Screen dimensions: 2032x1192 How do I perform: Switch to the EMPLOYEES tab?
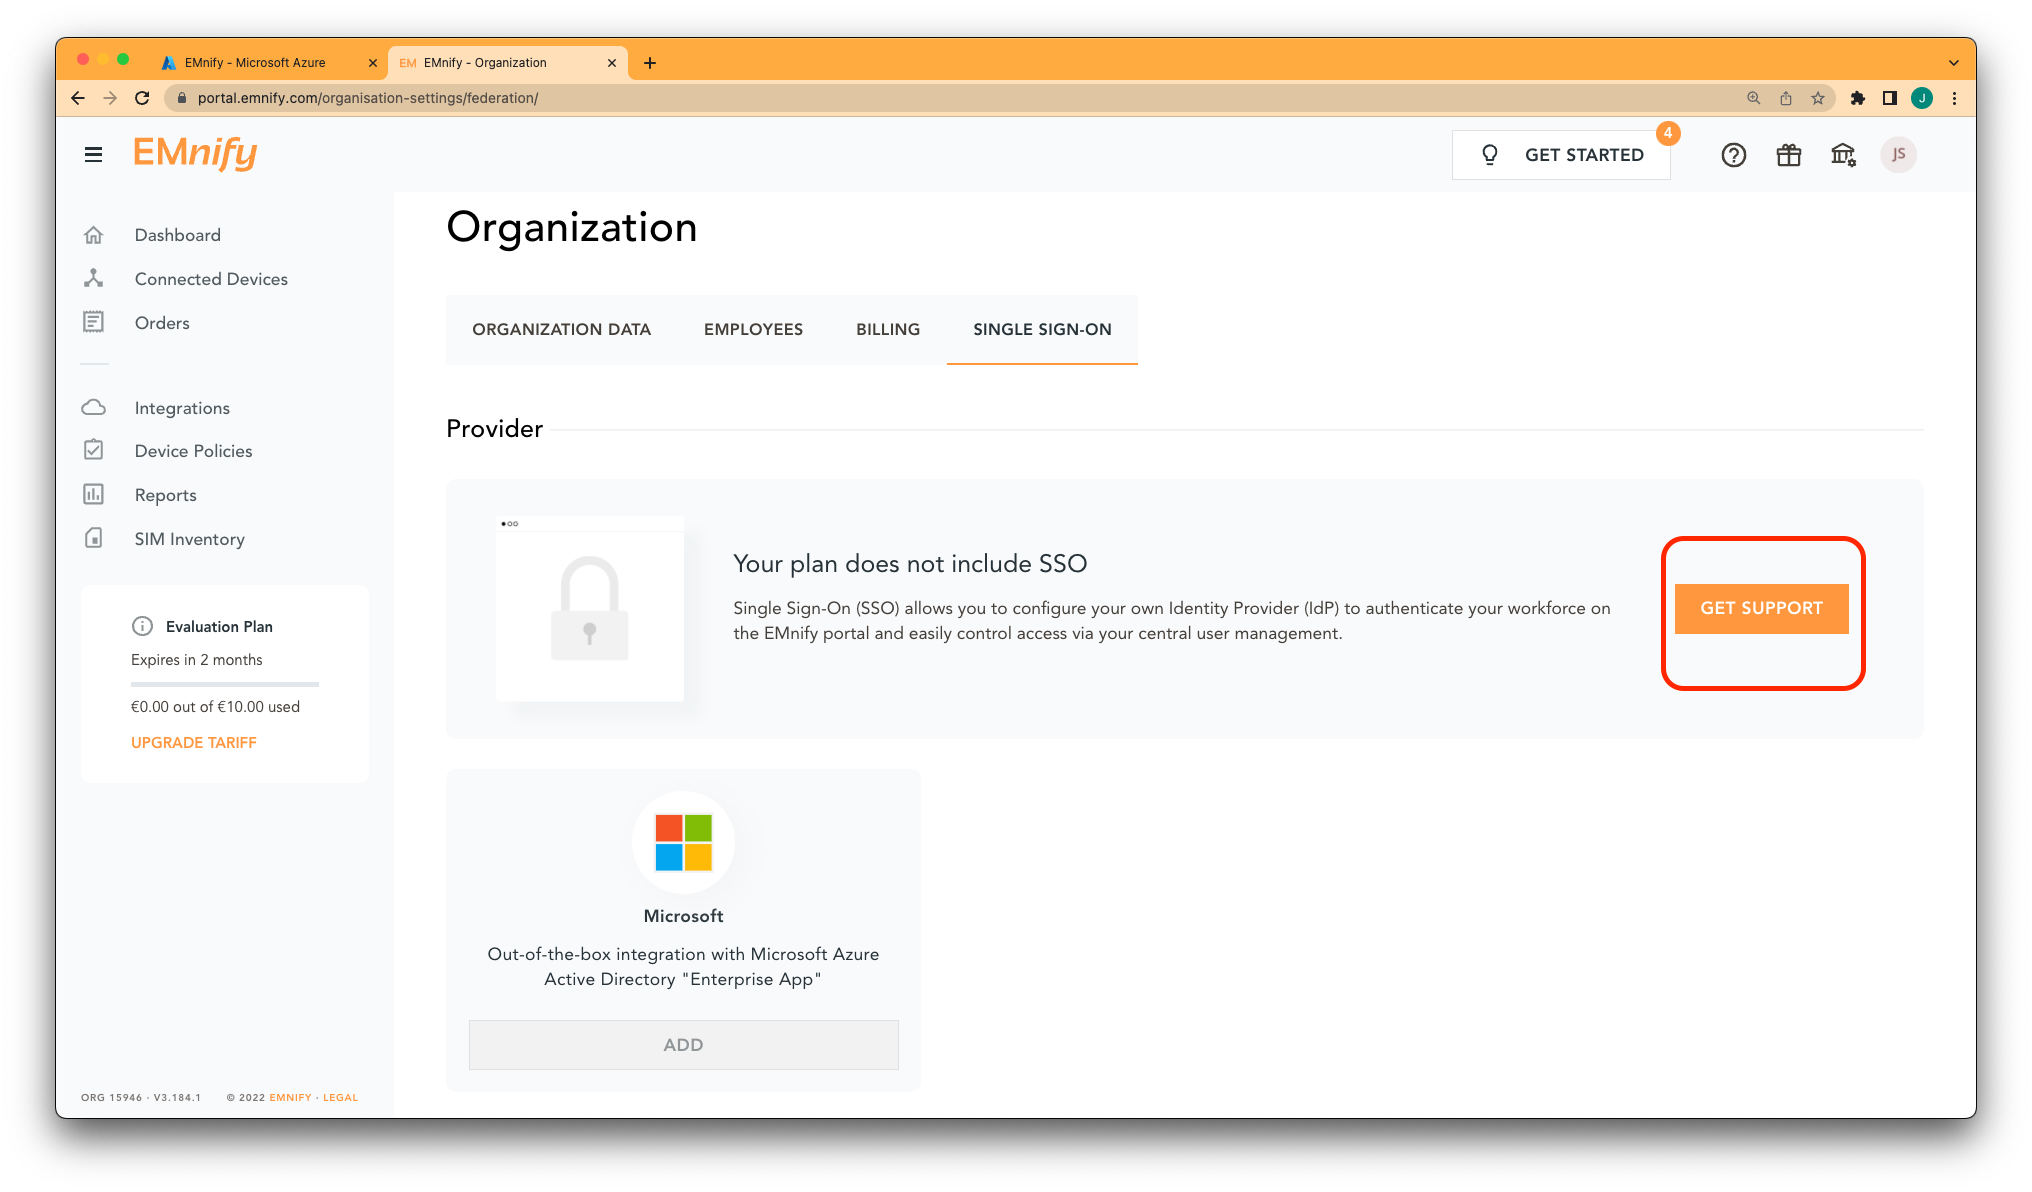coord(752,329)
